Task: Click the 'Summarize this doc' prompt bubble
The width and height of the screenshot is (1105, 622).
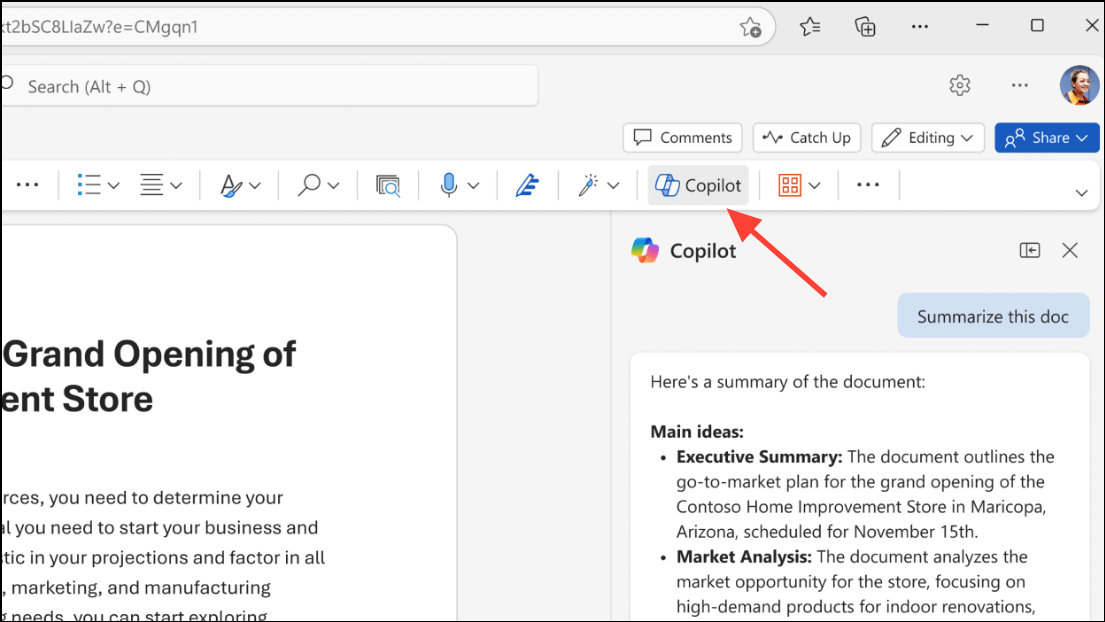Action: coord(993,316)
